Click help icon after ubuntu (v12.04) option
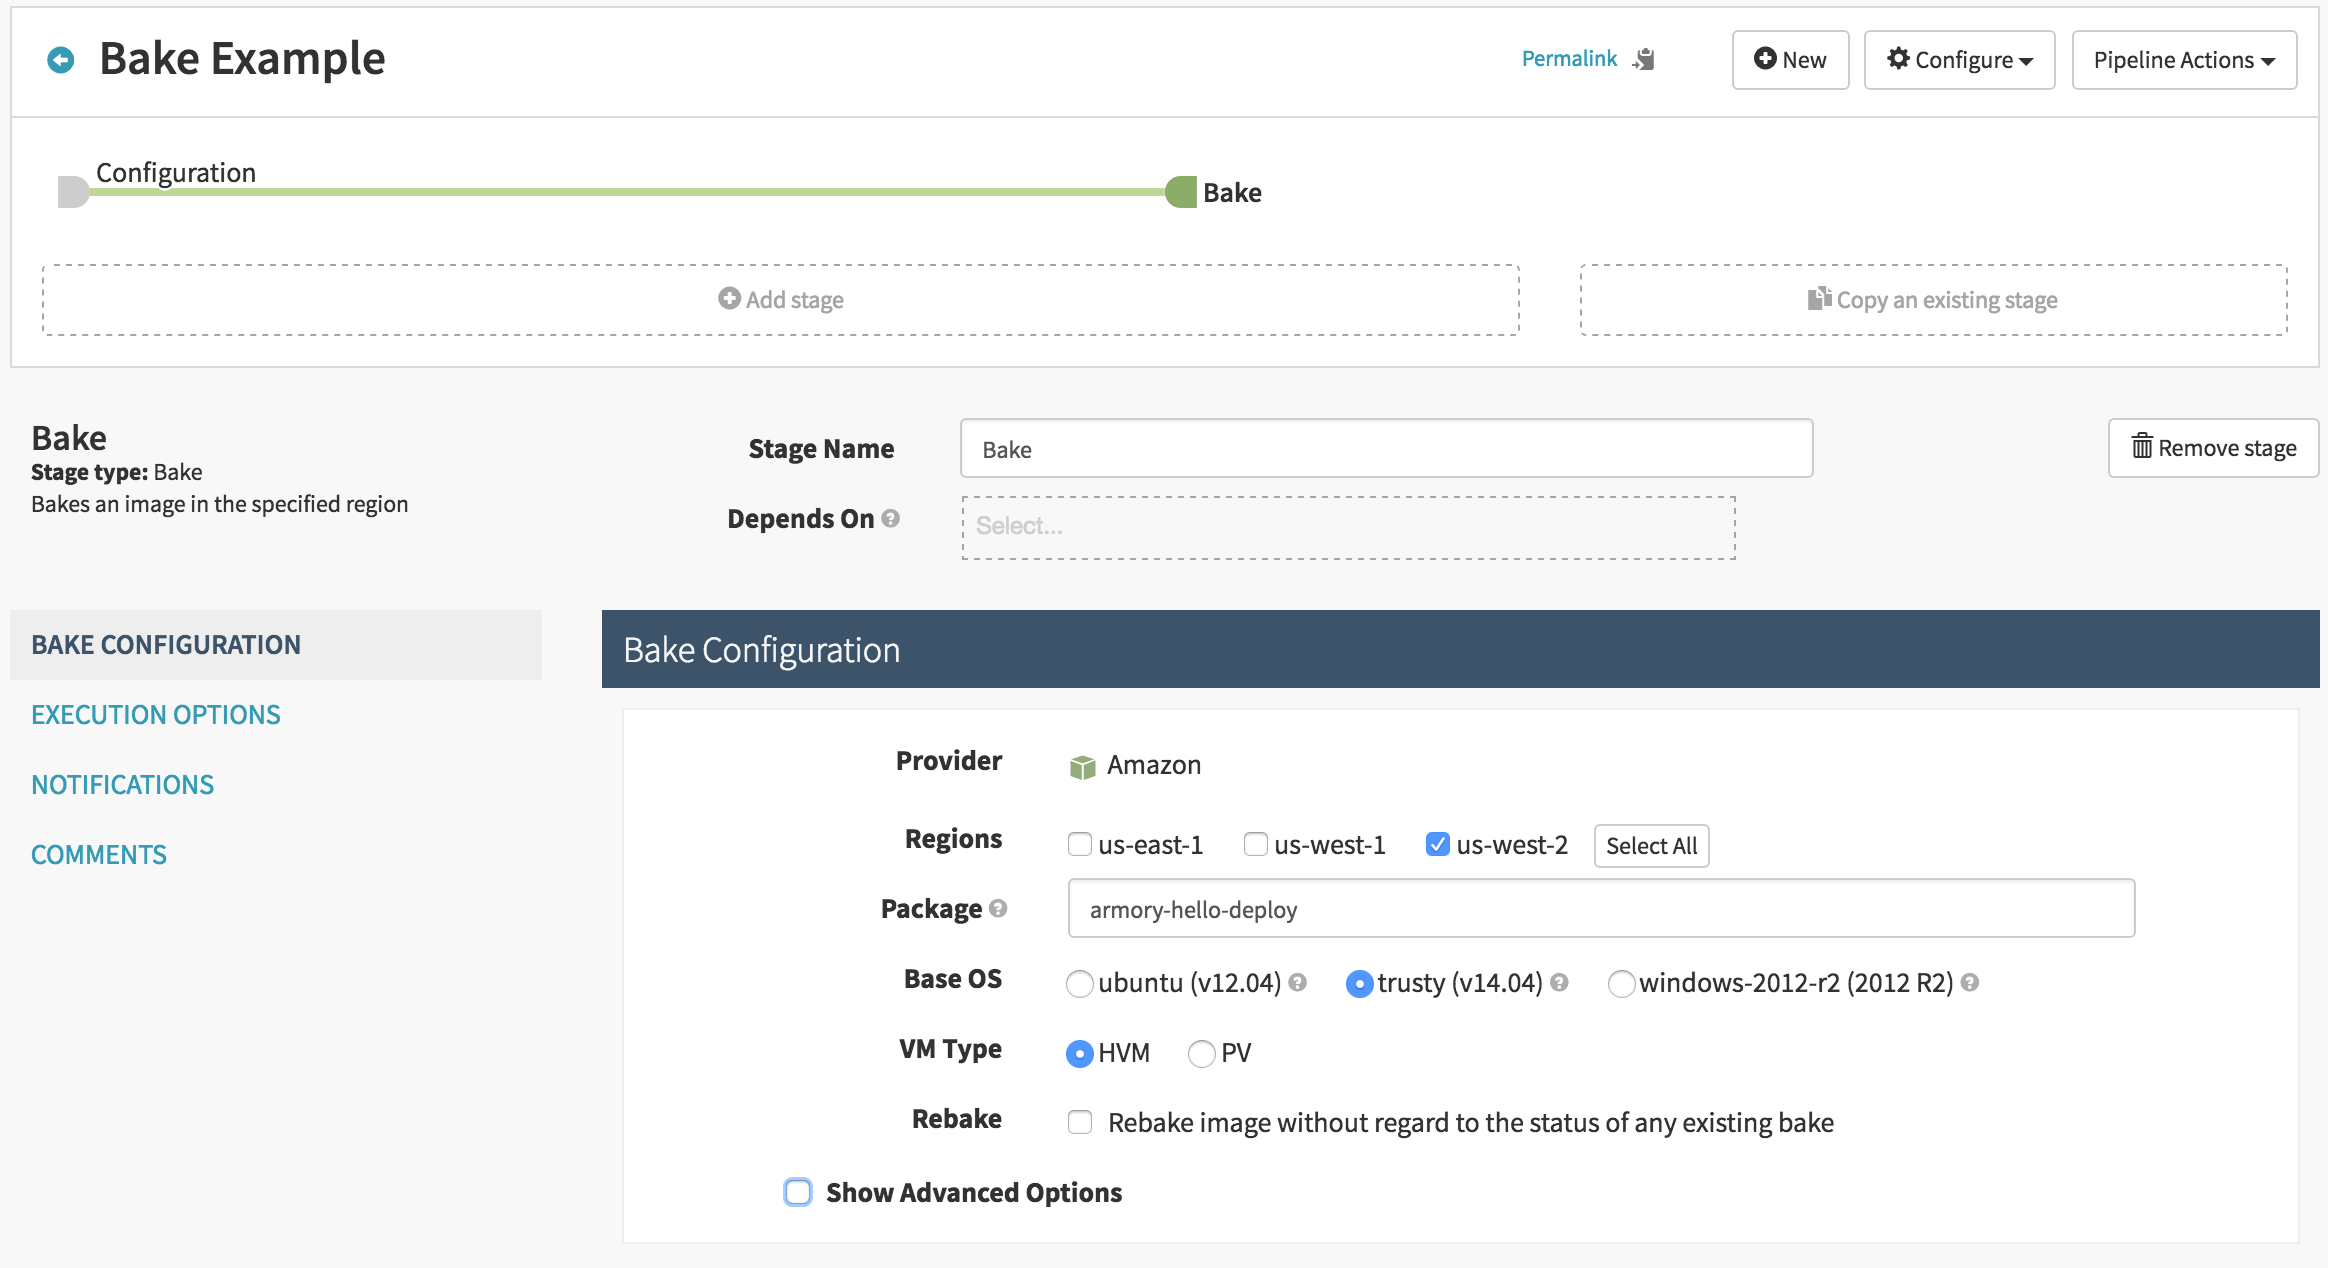The width and height of the screenshot is (2328, 1268). tap(1298, 982)
